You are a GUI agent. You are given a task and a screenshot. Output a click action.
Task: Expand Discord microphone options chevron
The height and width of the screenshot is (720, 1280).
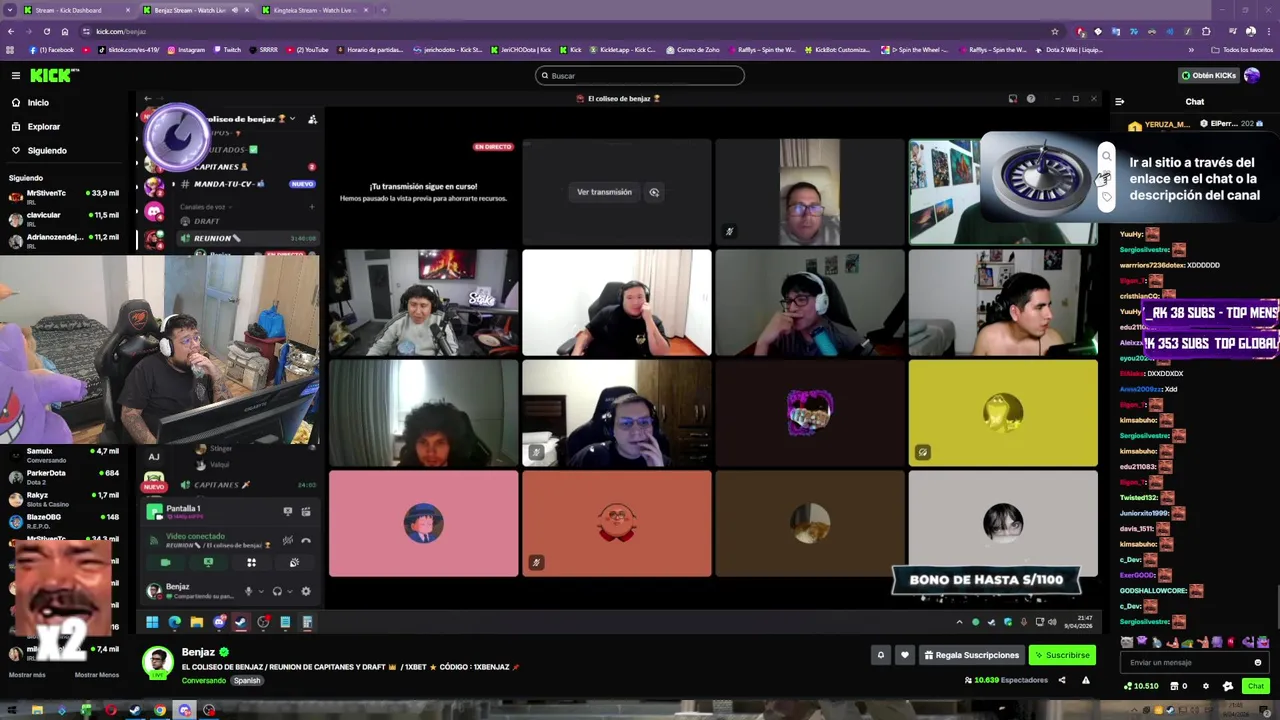point(261,591)
